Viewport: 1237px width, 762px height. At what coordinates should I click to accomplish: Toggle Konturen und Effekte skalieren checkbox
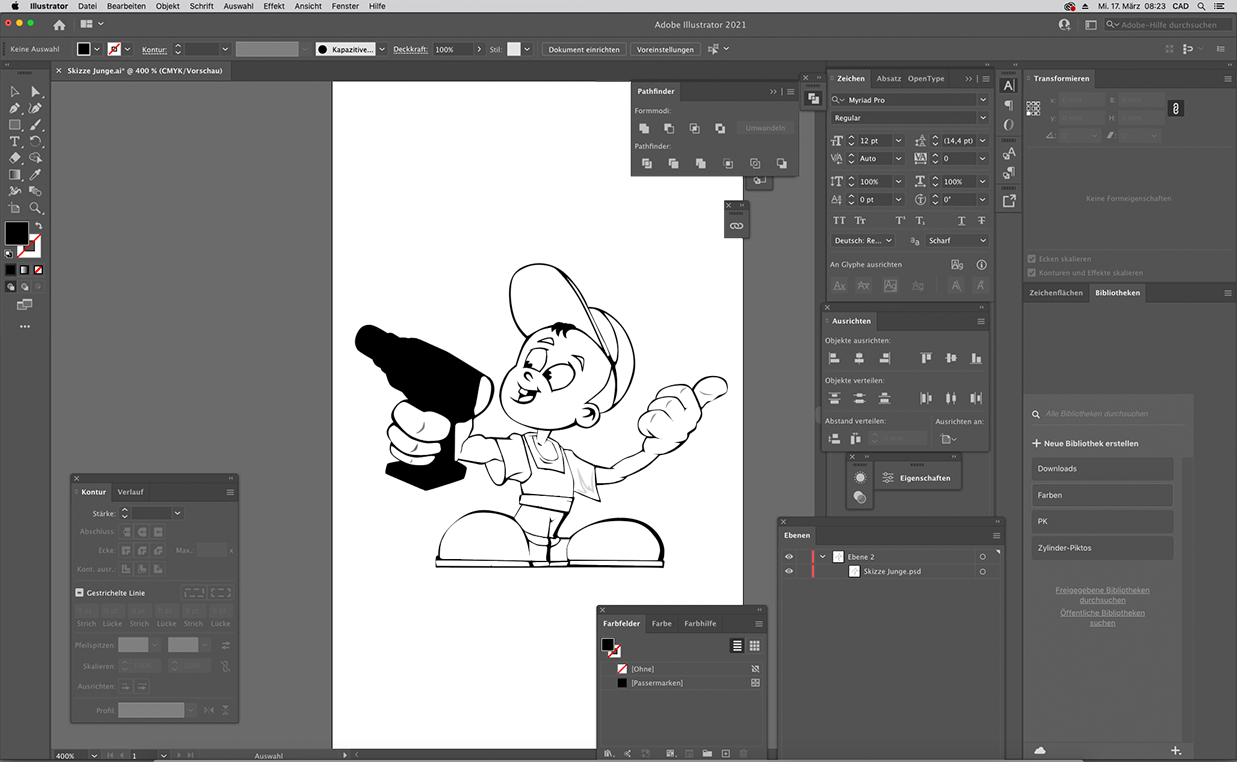(x=1033, y=272)
